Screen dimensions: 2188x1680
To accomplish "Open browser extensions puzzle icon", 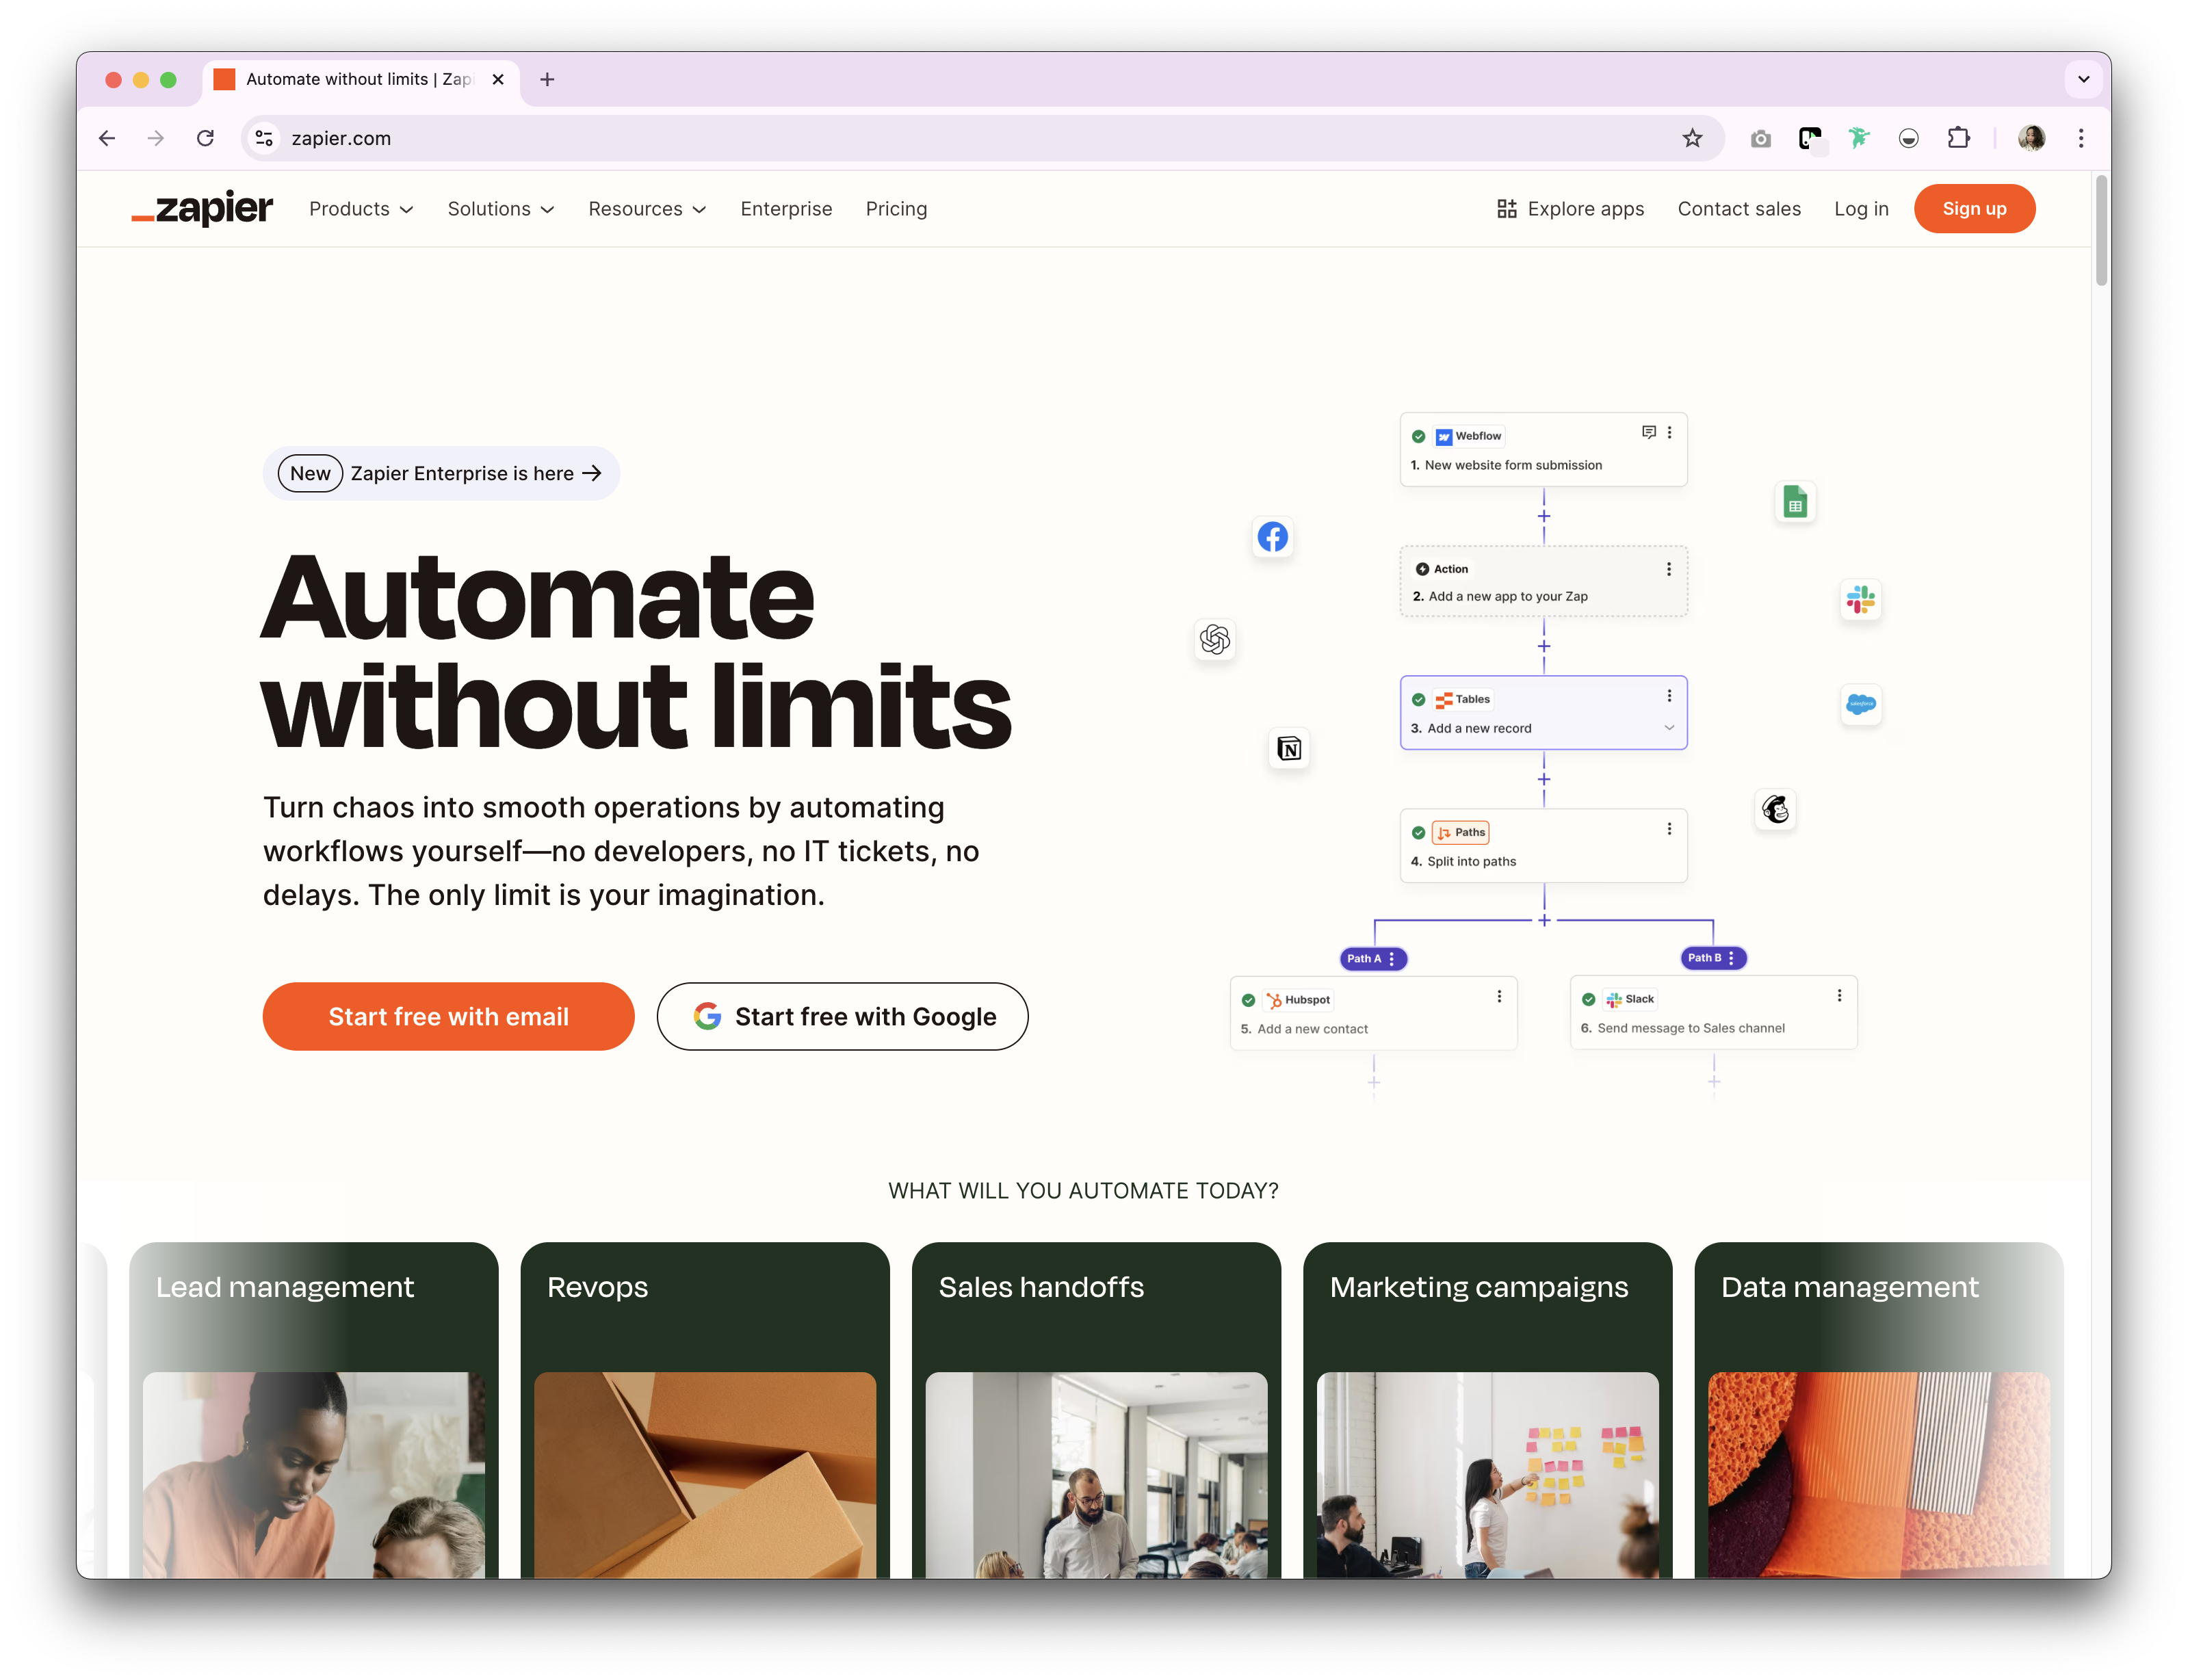I will tap(1958, 138).
